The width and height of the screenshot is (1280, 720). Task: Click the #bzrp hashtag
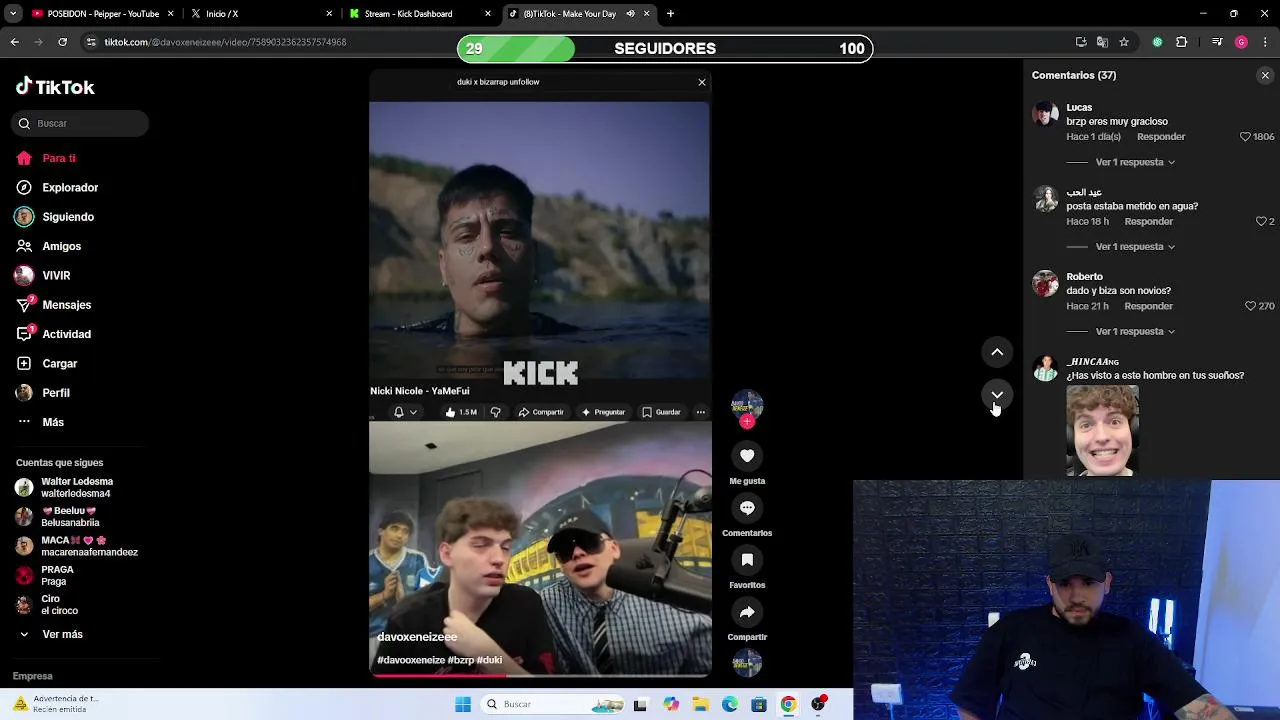point(460,660)
